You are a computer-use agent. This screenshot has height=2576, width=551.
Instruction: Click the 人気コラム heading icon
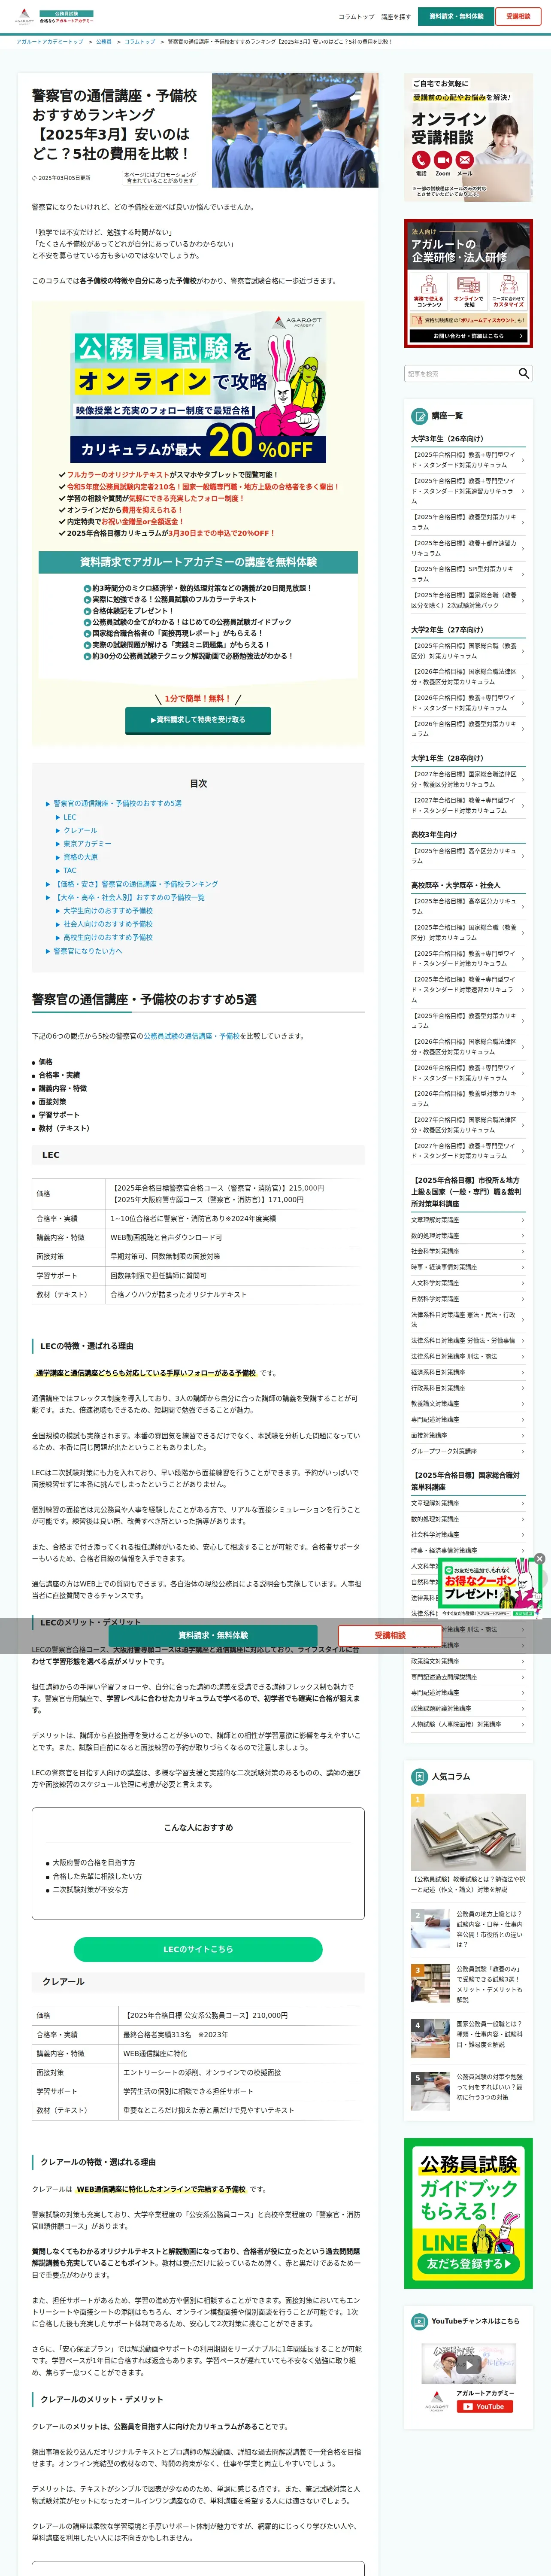(420, 1777)
